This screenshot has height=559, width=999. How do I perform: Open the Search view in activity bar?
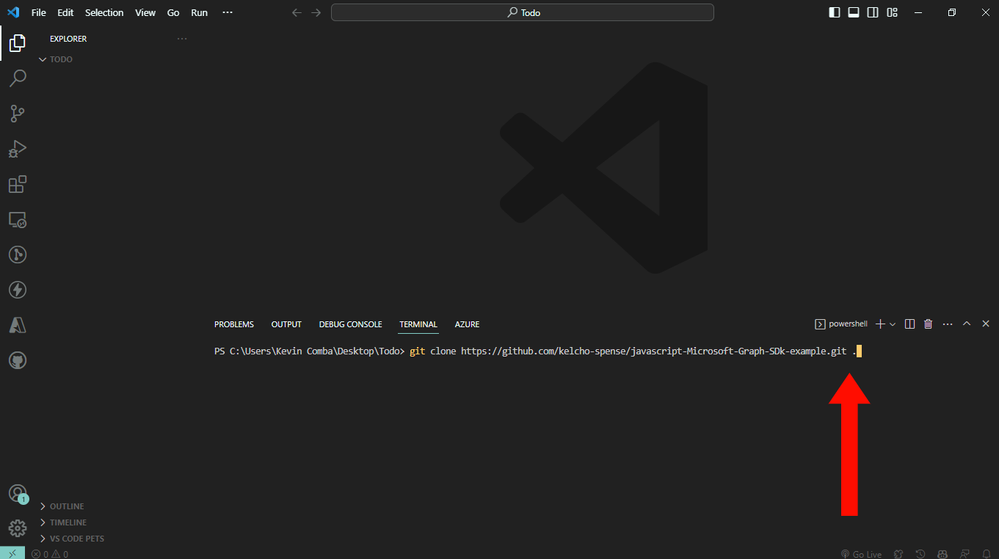17,78
